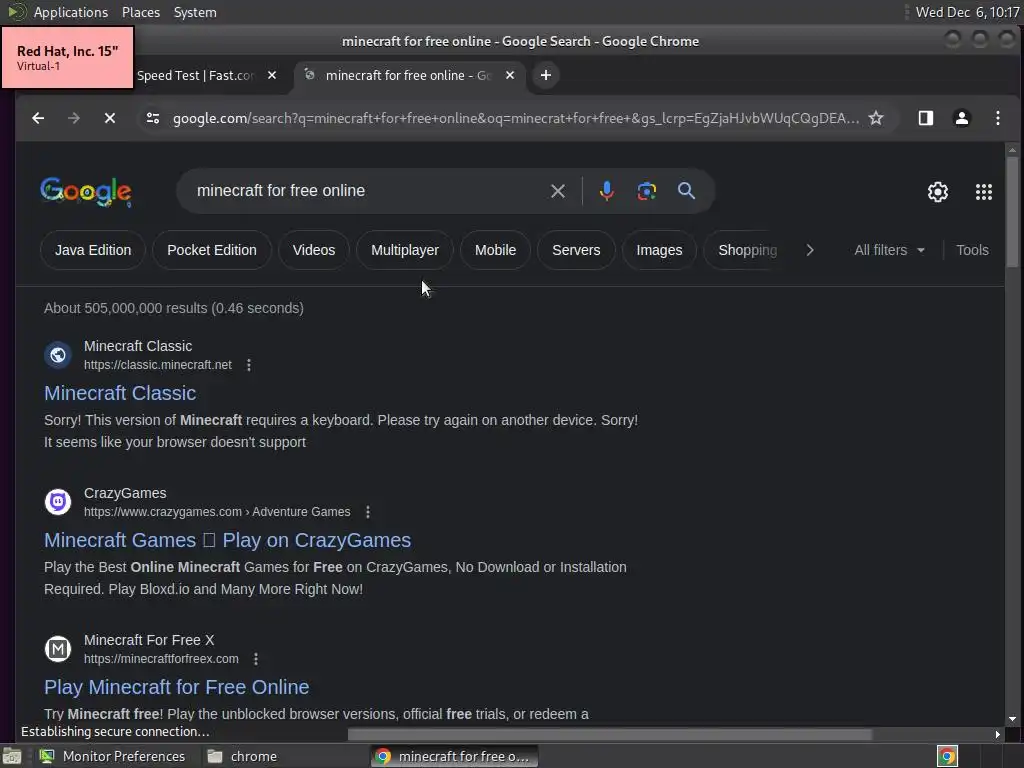Select the Multiplayer filter chip
This screenshot has height=768, width=1024.
405,250
